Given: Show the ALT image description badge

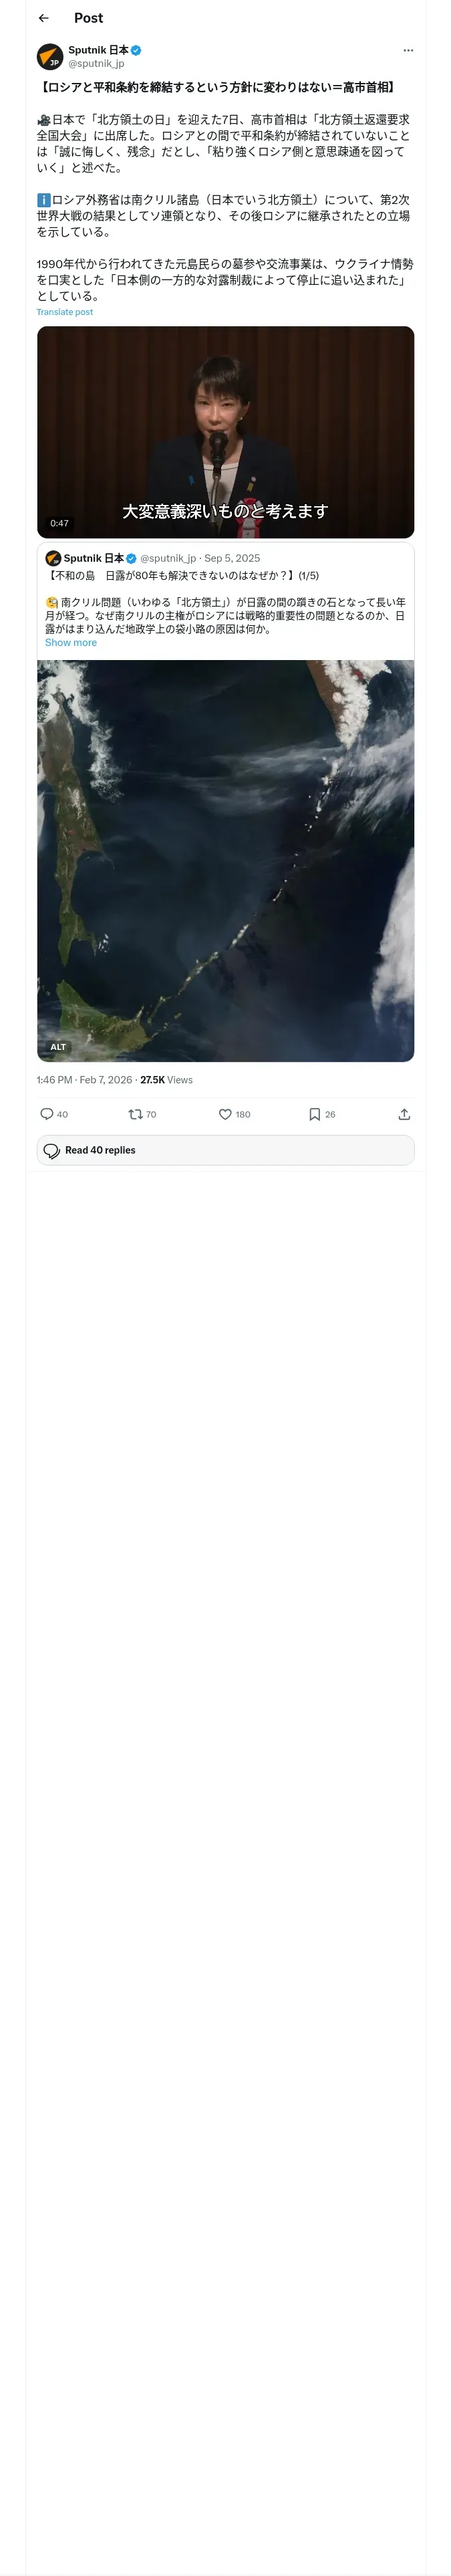Looking at the screenshot, I should point(59,1047).
